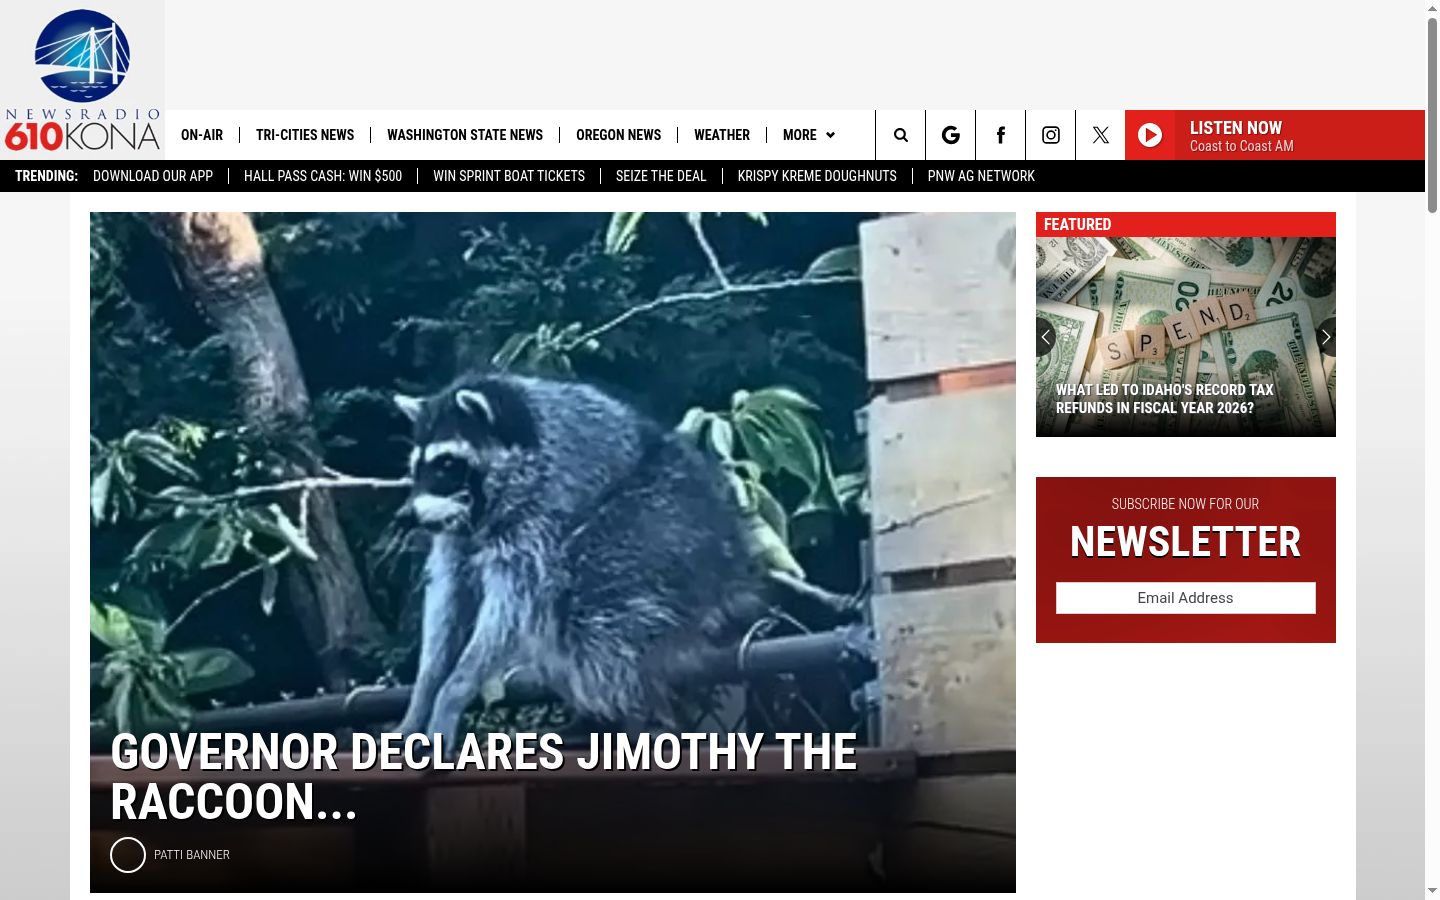Open the Facebook icon link
Viewport: 1440px width, 900px height.
(1000, 135)
